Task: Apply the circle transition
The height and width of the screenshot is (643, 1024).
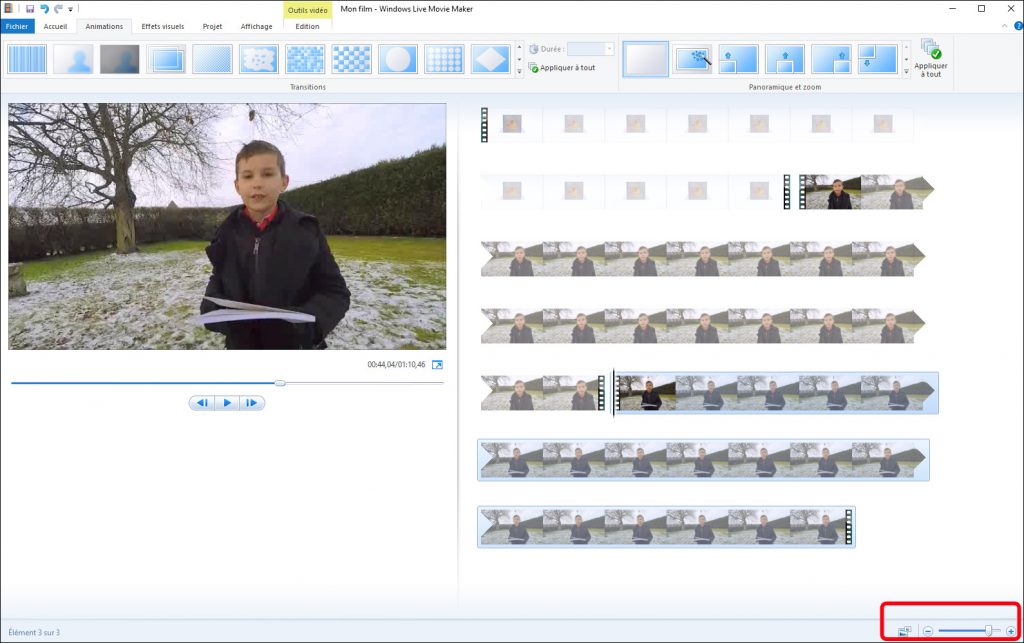Action: tap(398, 59)
